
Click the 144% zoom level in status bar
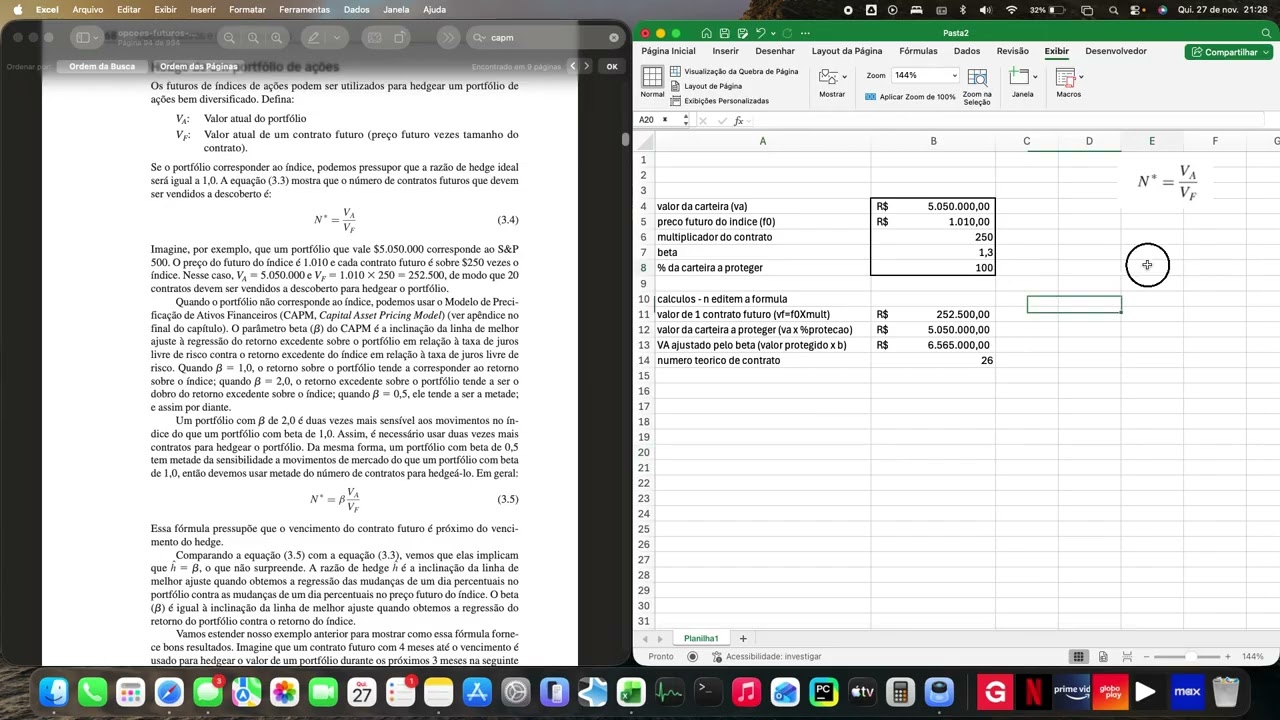(x=1253, y=657)
